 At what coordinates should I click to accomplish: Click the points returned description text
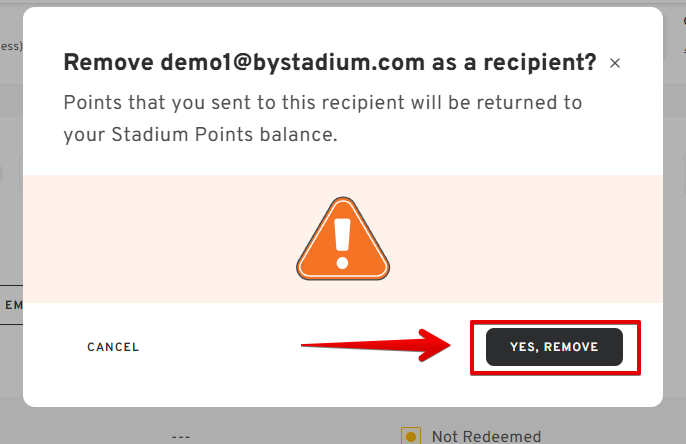pyautogui.click(x=323, y=119)
